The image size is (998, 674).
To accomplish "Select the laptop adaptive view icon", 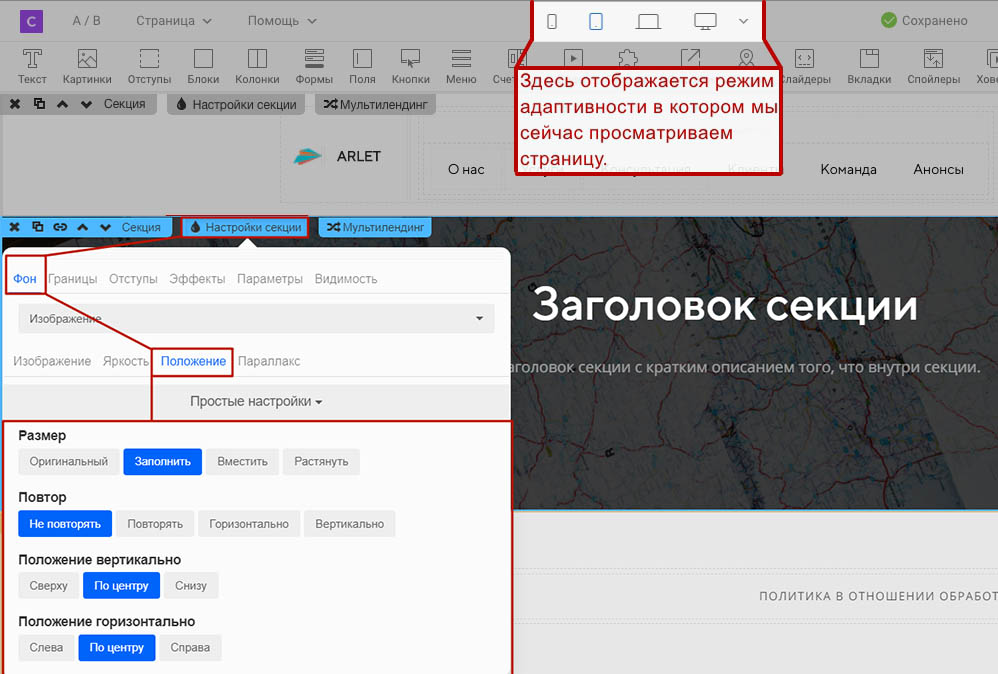I will [648, 21].
